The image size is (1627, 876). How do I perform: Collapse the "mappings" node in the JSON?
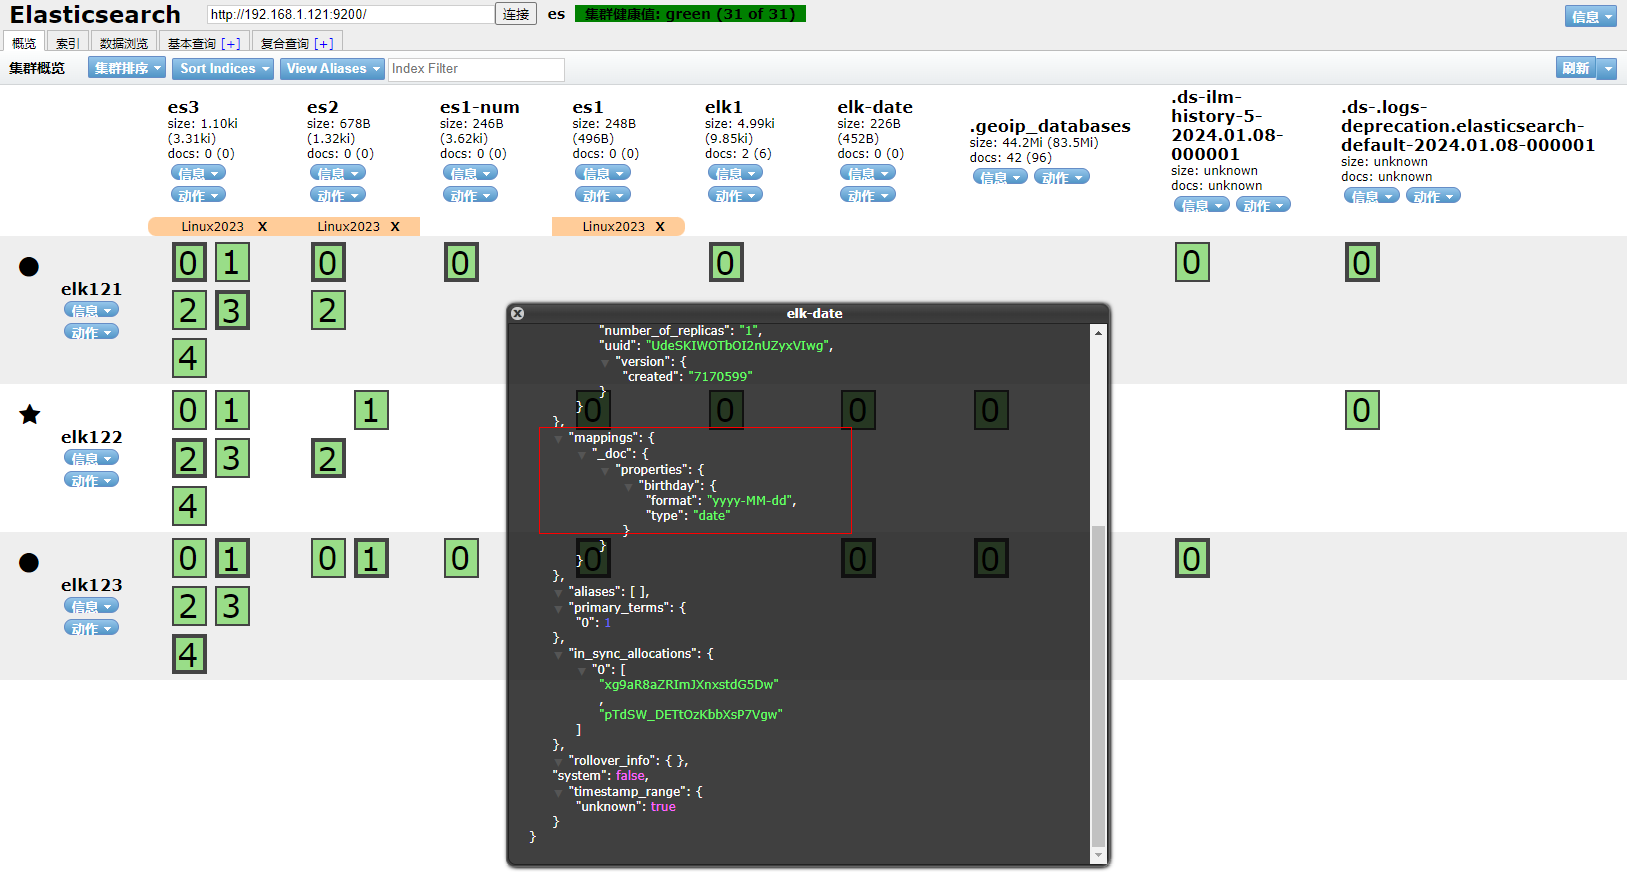558,439
